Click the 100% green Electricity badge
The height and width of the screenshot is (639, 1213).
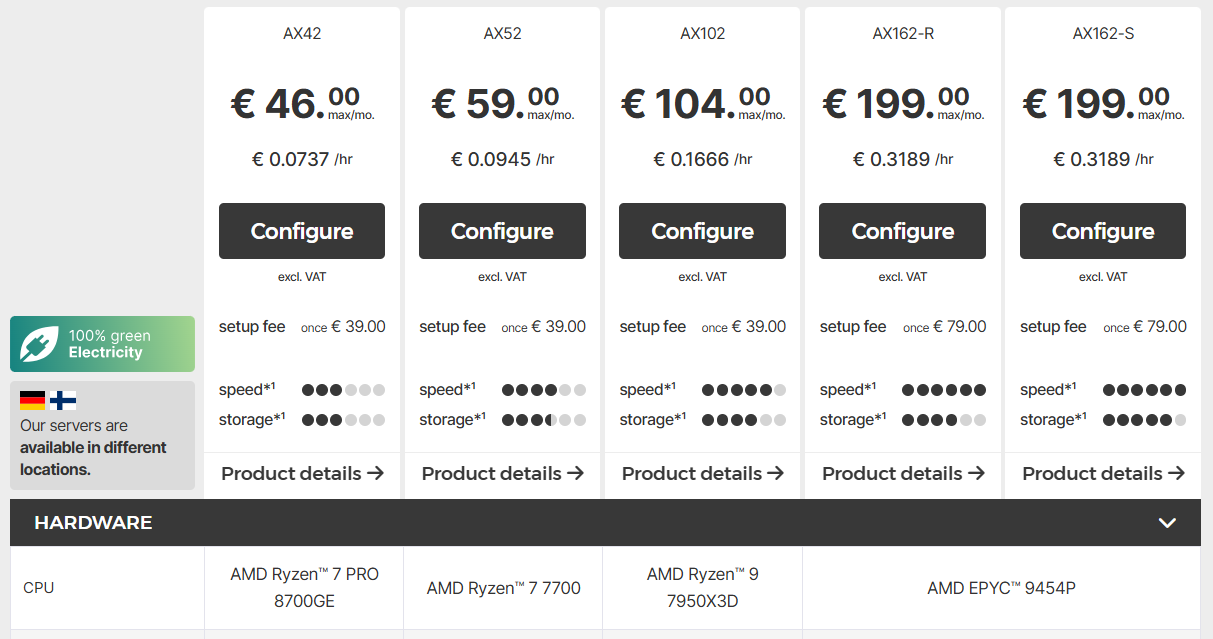tap(102, 344)
